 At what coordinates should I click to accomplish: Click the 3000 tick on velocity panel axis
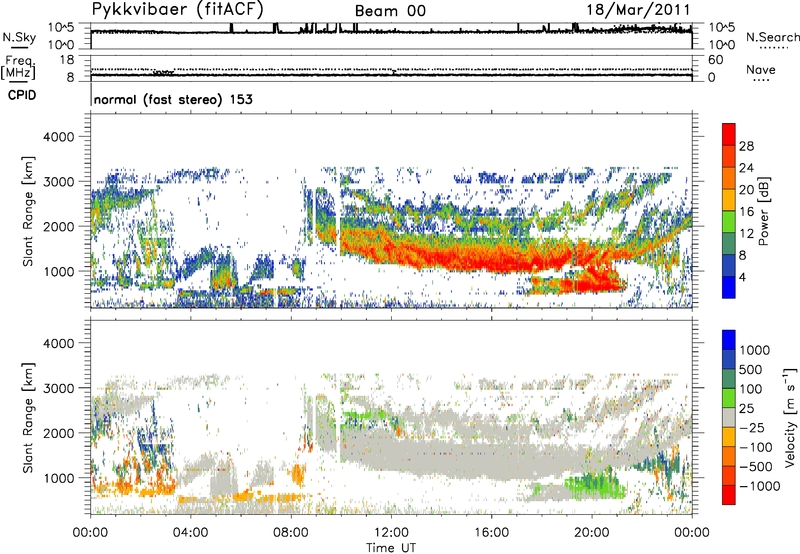(x=58, y=388)
